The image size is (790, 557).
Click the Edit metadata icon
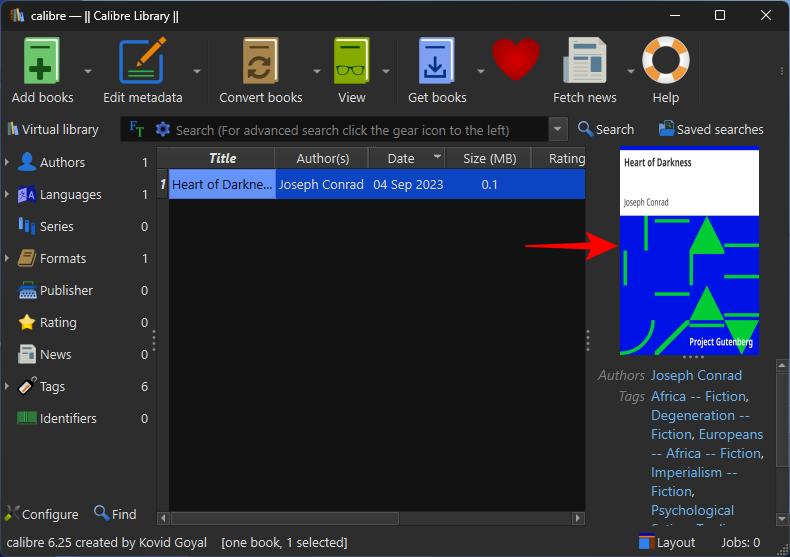[143, 60]
